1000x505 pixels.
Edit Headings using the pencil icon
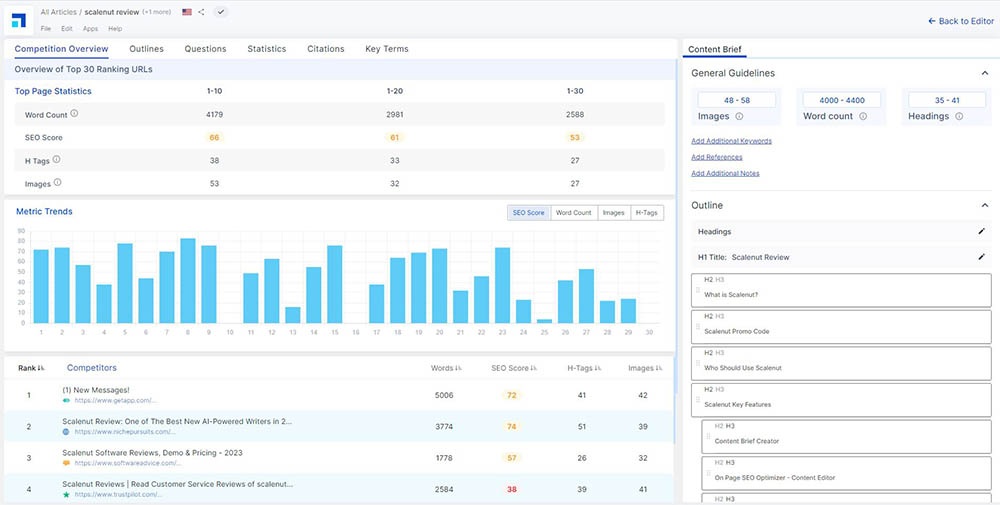(981, 231)
